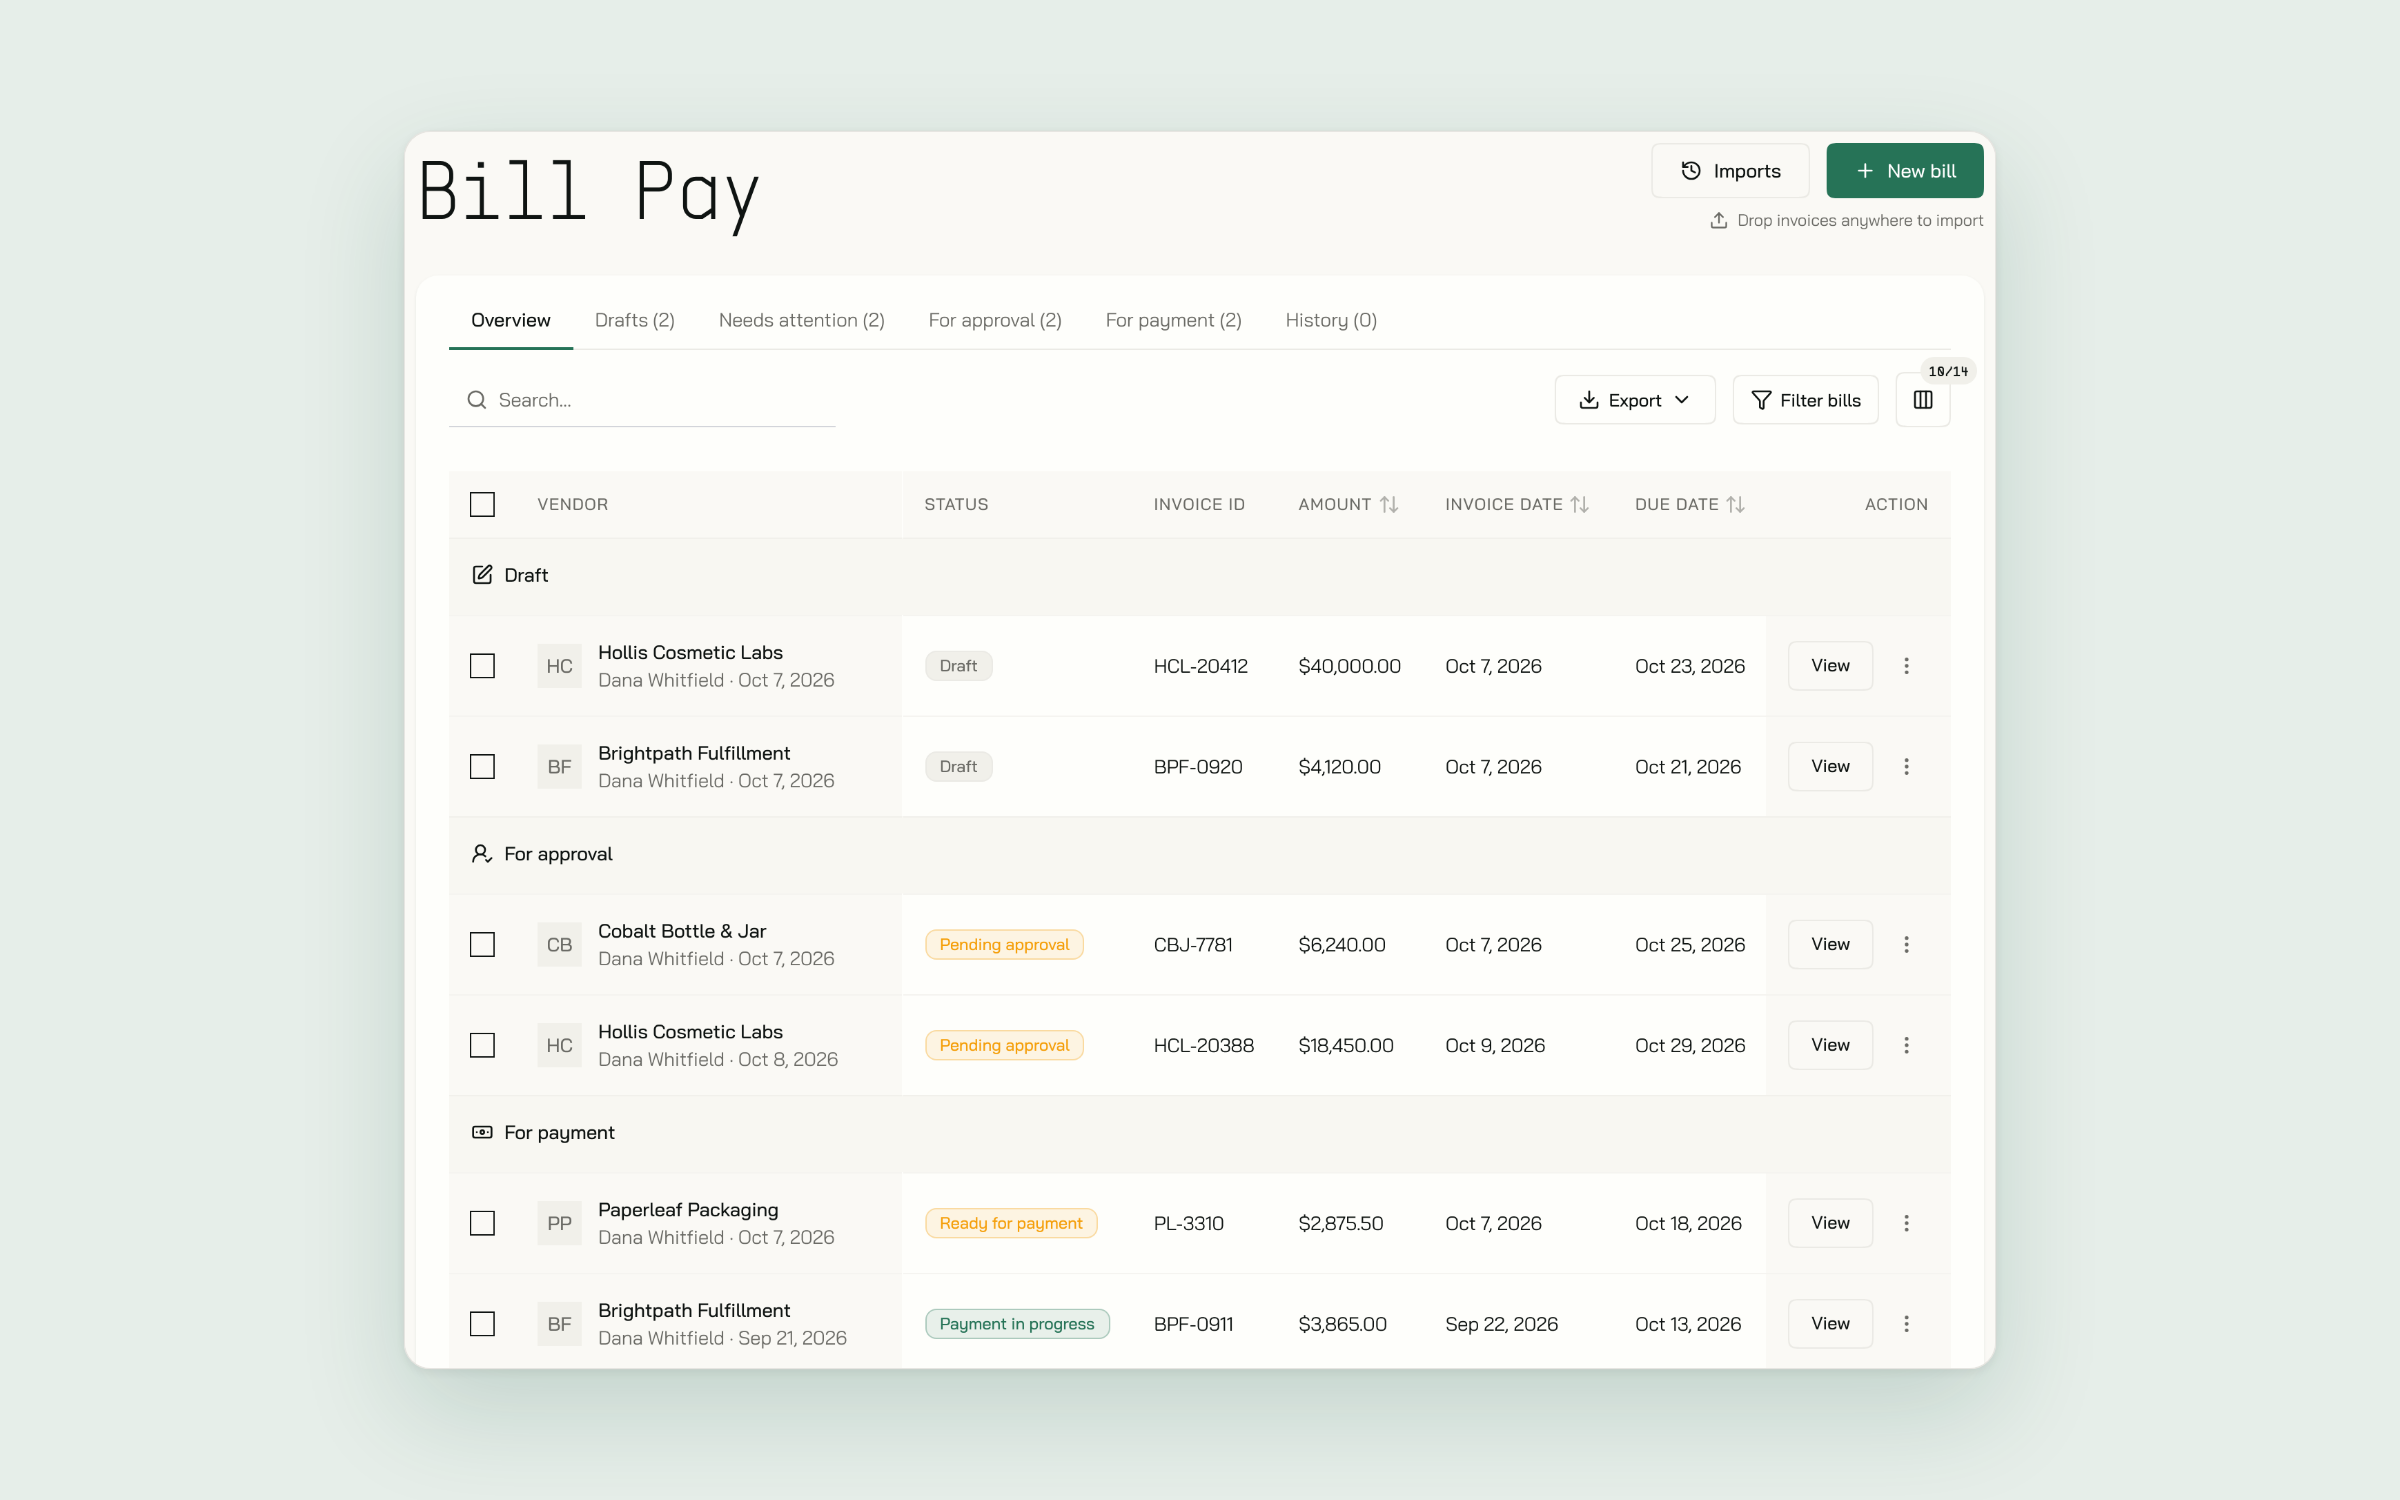
Task: Open the For approval (2) tab
Action: click(x=994, y=320)
